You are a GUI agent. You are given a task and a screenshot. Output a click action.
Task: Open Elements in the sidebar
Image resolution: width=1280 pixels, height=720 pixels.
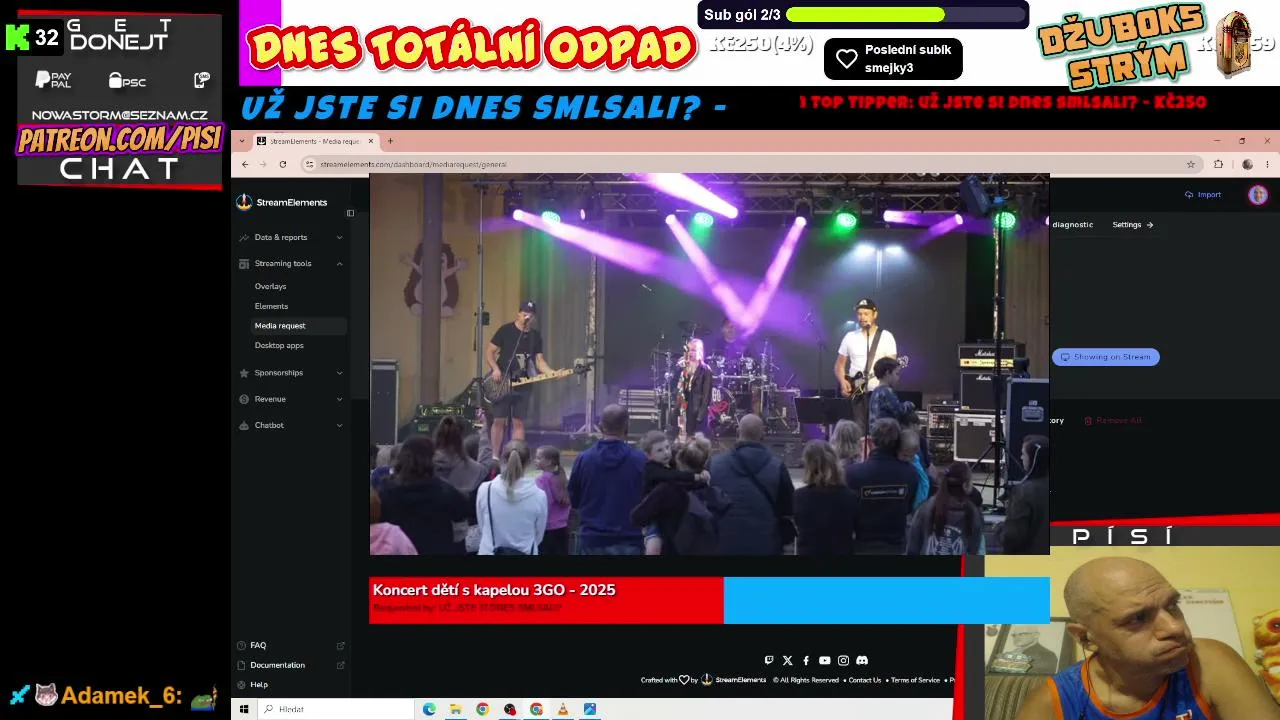click(x=271, y=306)
